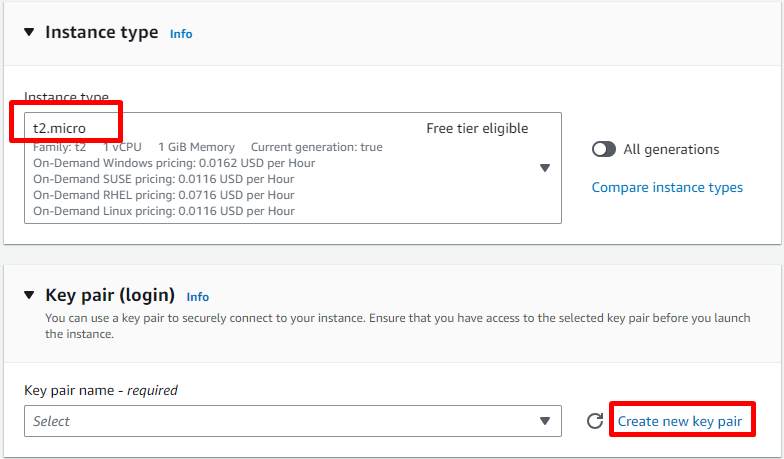The width and height of the screenshot is (784, 459).
Task: Click the Create new key pair link
Action: click(680, 421)
